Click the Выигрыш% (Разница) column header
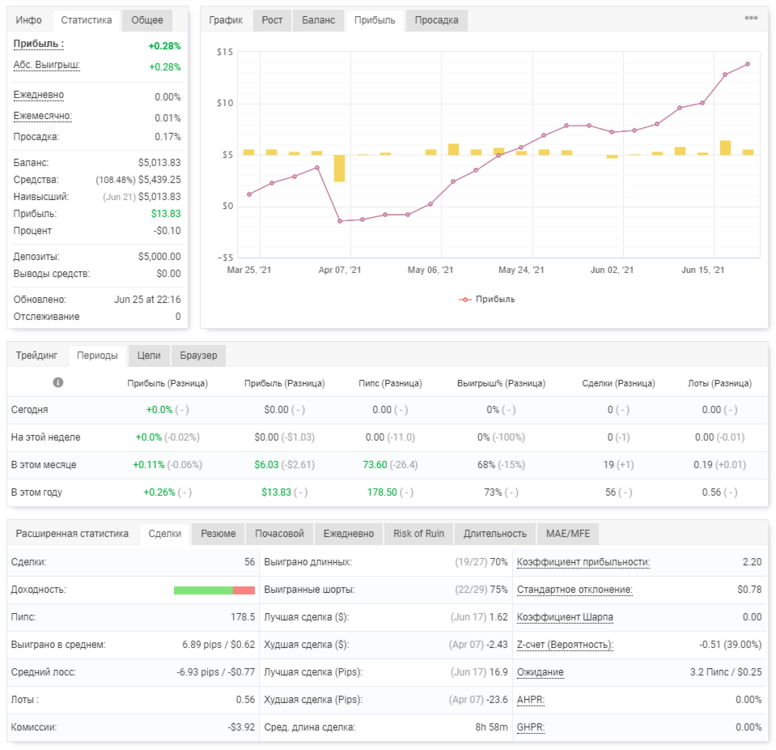The width and height of the screenshot is (776, 750). (x=501, y=383)
